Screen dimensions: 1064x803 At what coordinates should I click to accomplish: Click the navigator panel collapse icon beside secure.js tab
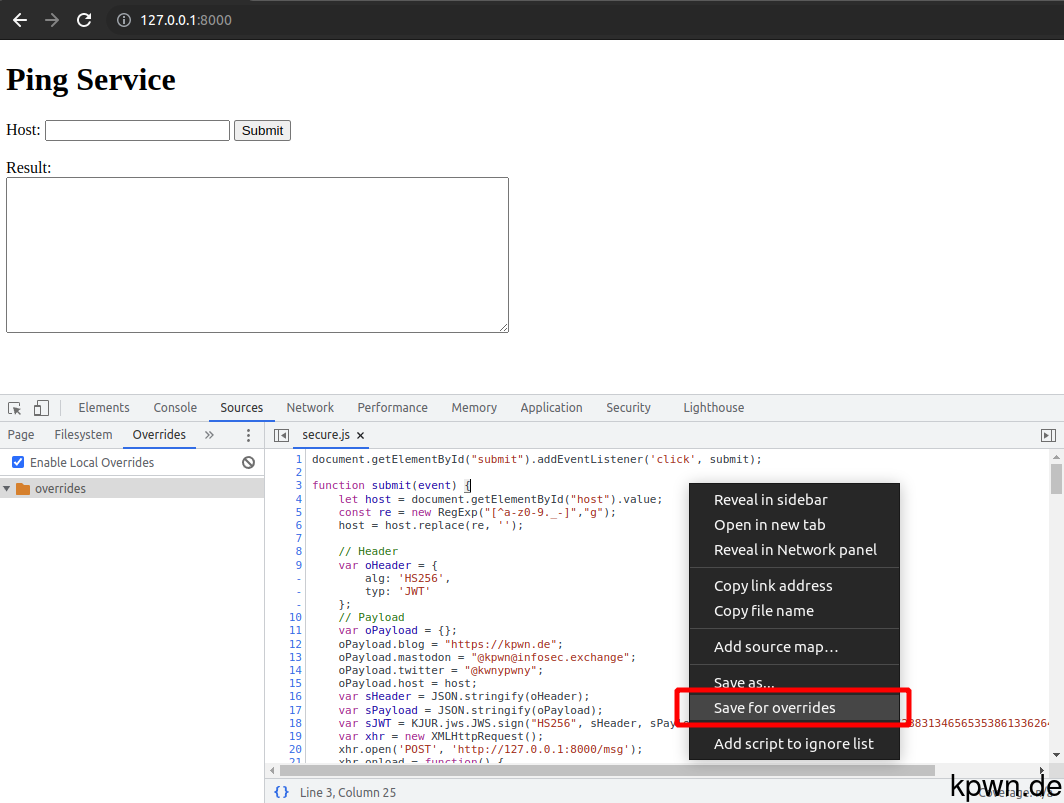(283, 435)
